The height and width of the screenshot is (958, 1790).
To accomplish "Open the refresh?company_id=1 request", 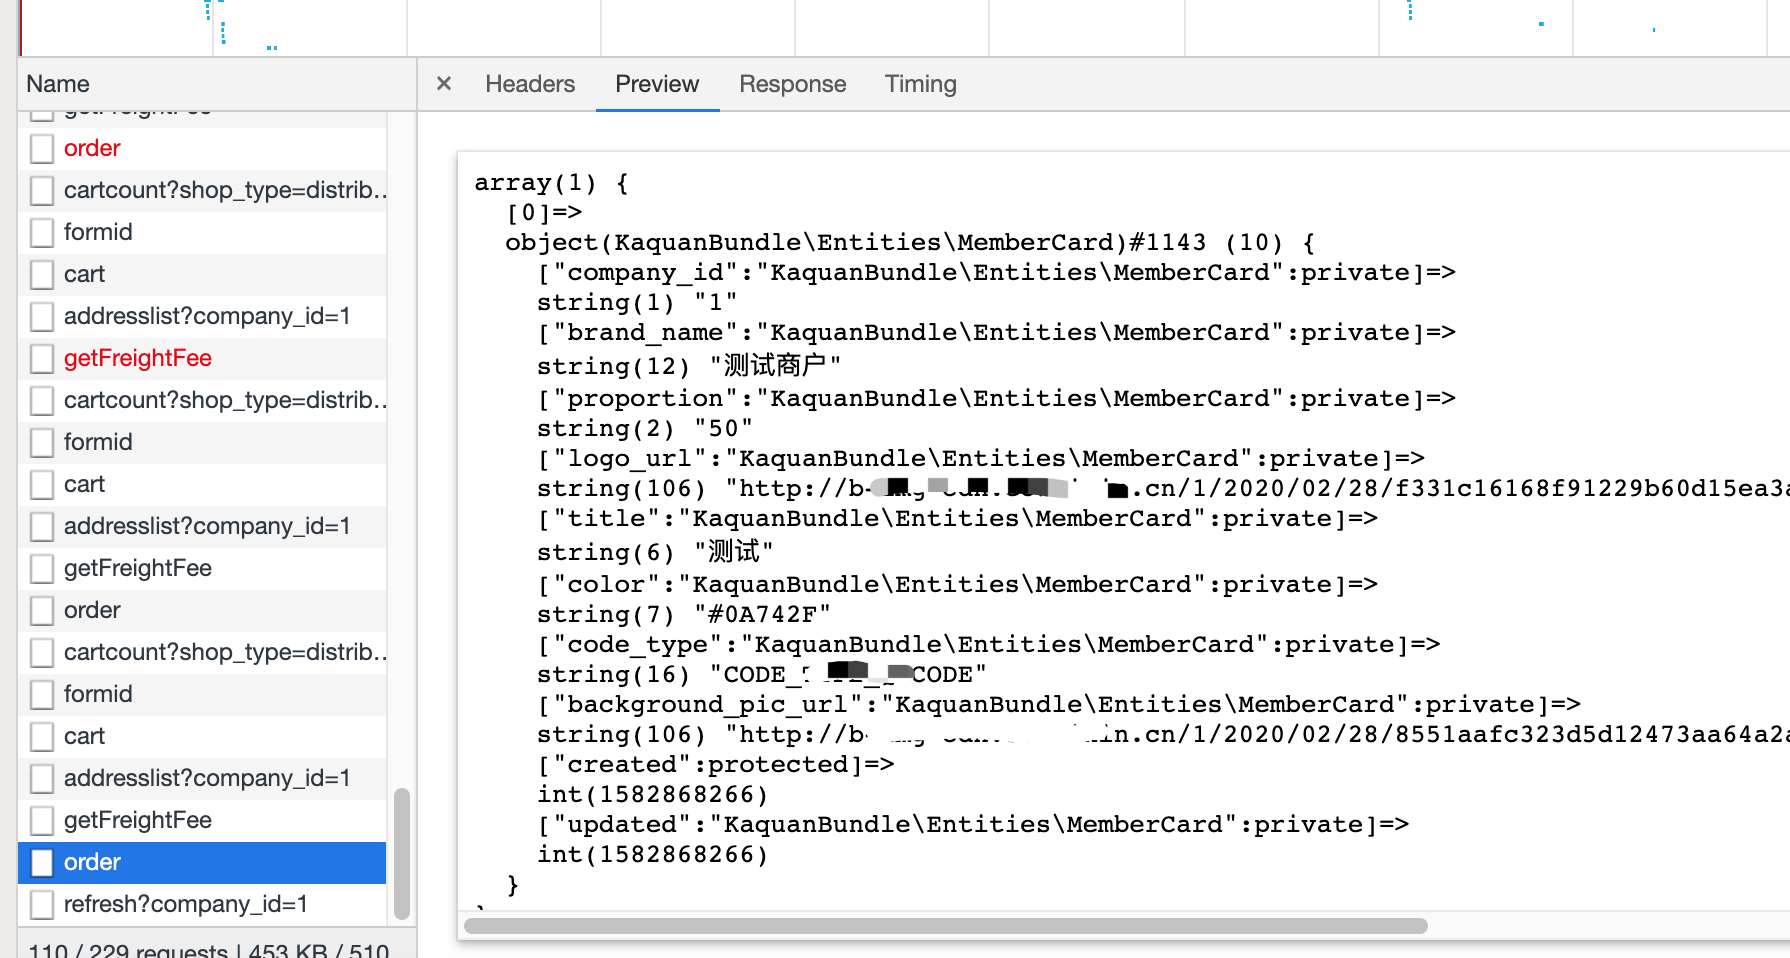I will click(x=185, y=904).
